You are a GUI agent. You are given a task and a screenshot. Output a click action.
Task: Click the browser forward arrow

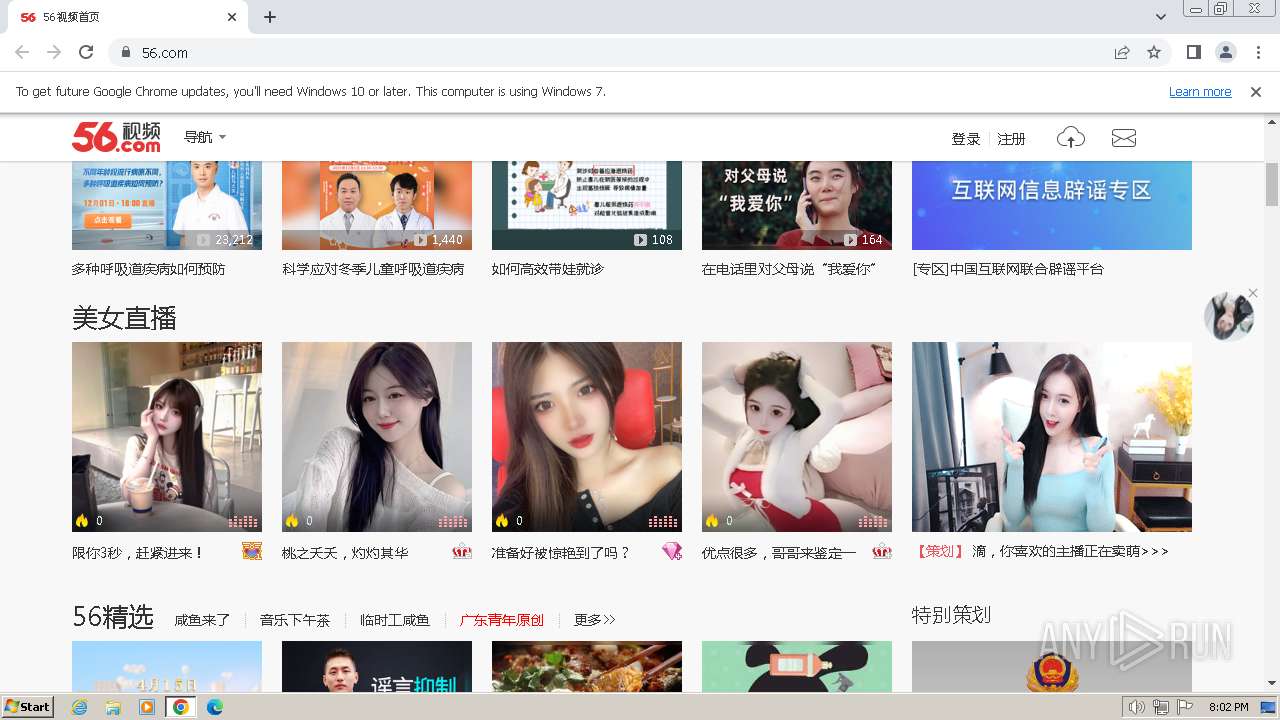tap(54, 52)
